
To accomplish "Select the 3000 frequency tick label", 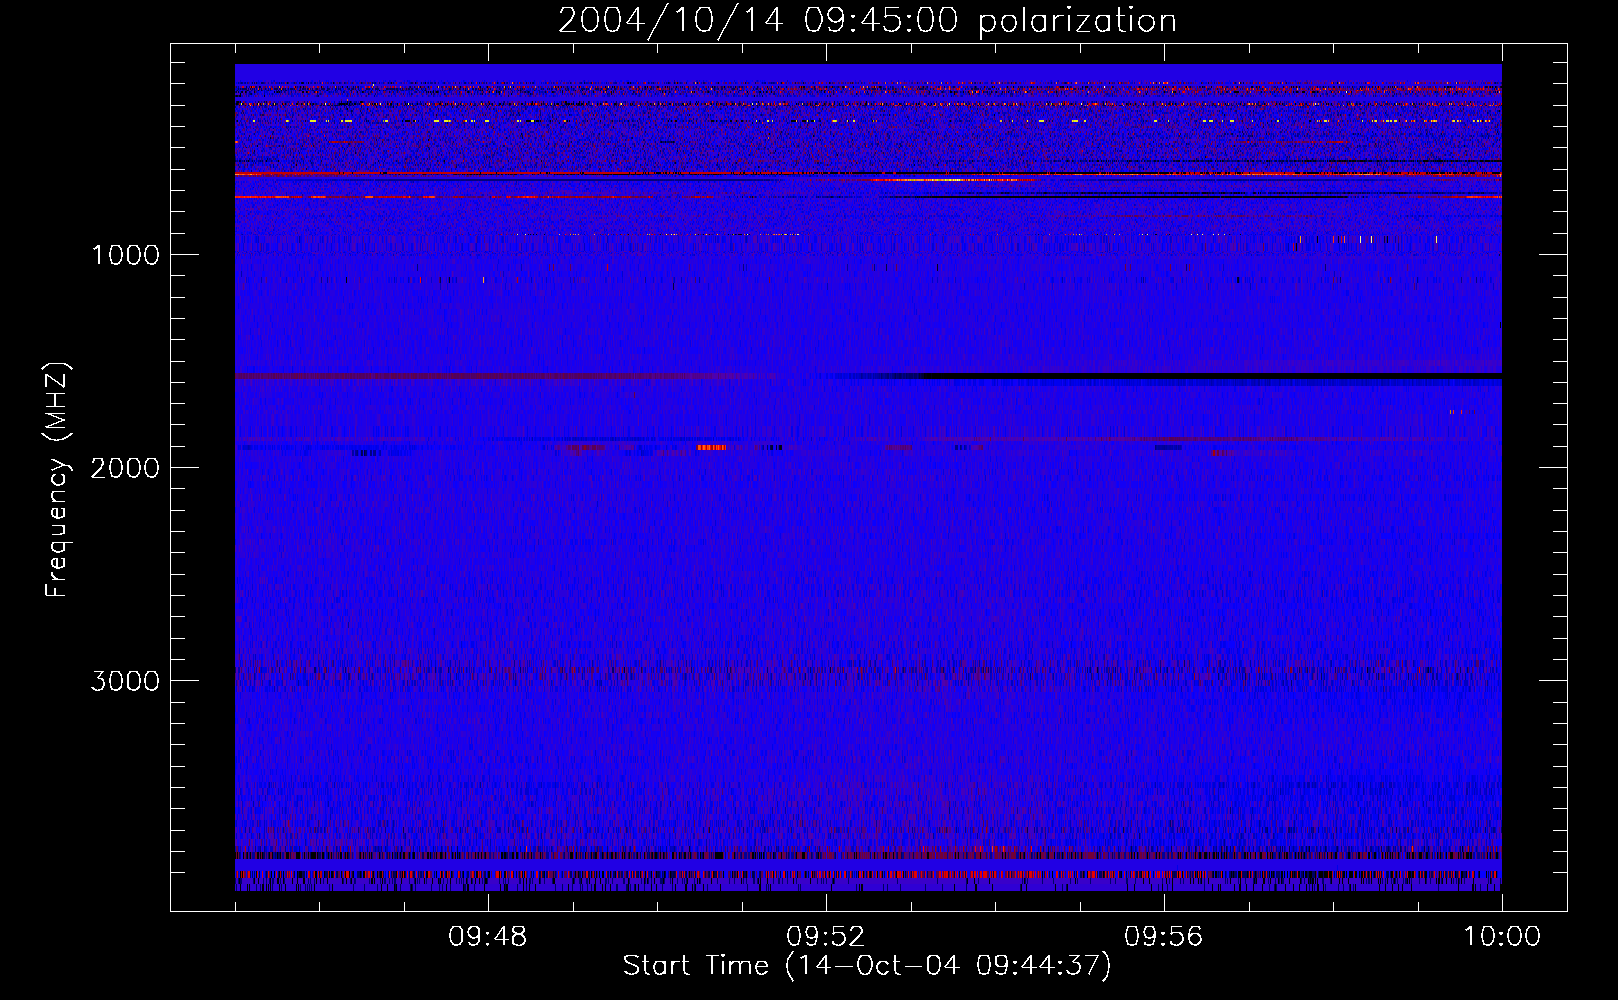I will tap(125, 681).
